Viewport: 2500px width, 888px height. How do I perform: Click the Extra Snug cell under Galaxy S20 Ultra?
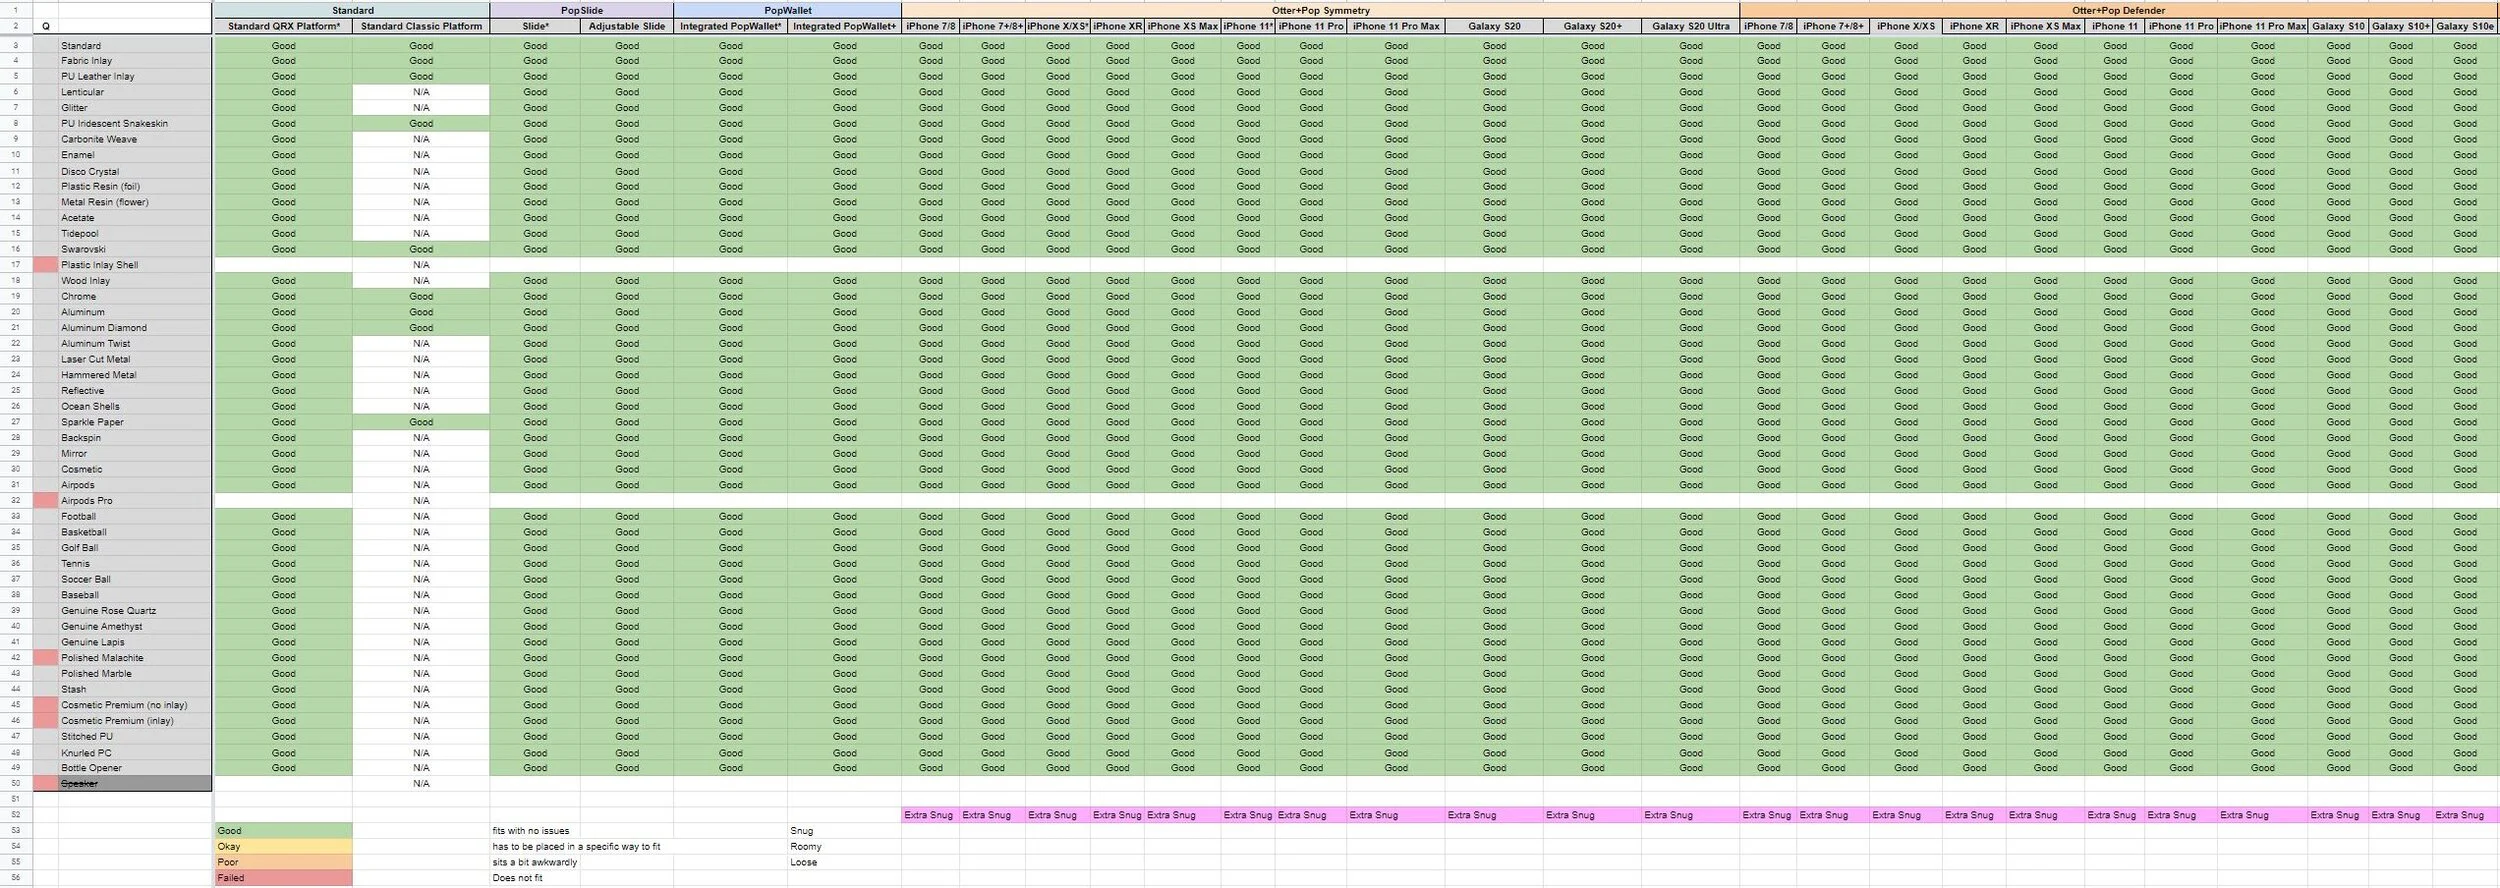click(x=1691, y=815)
